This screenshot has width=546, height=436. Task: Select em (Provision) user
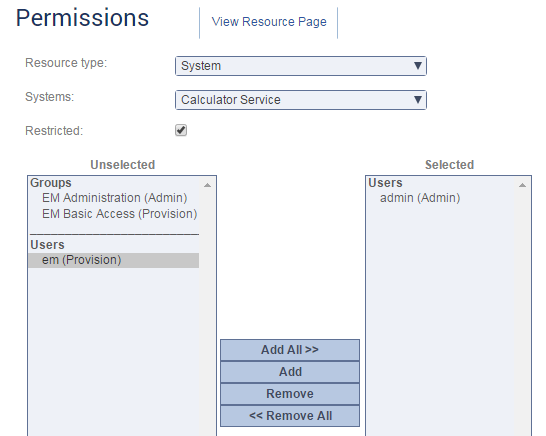[114, 260]
